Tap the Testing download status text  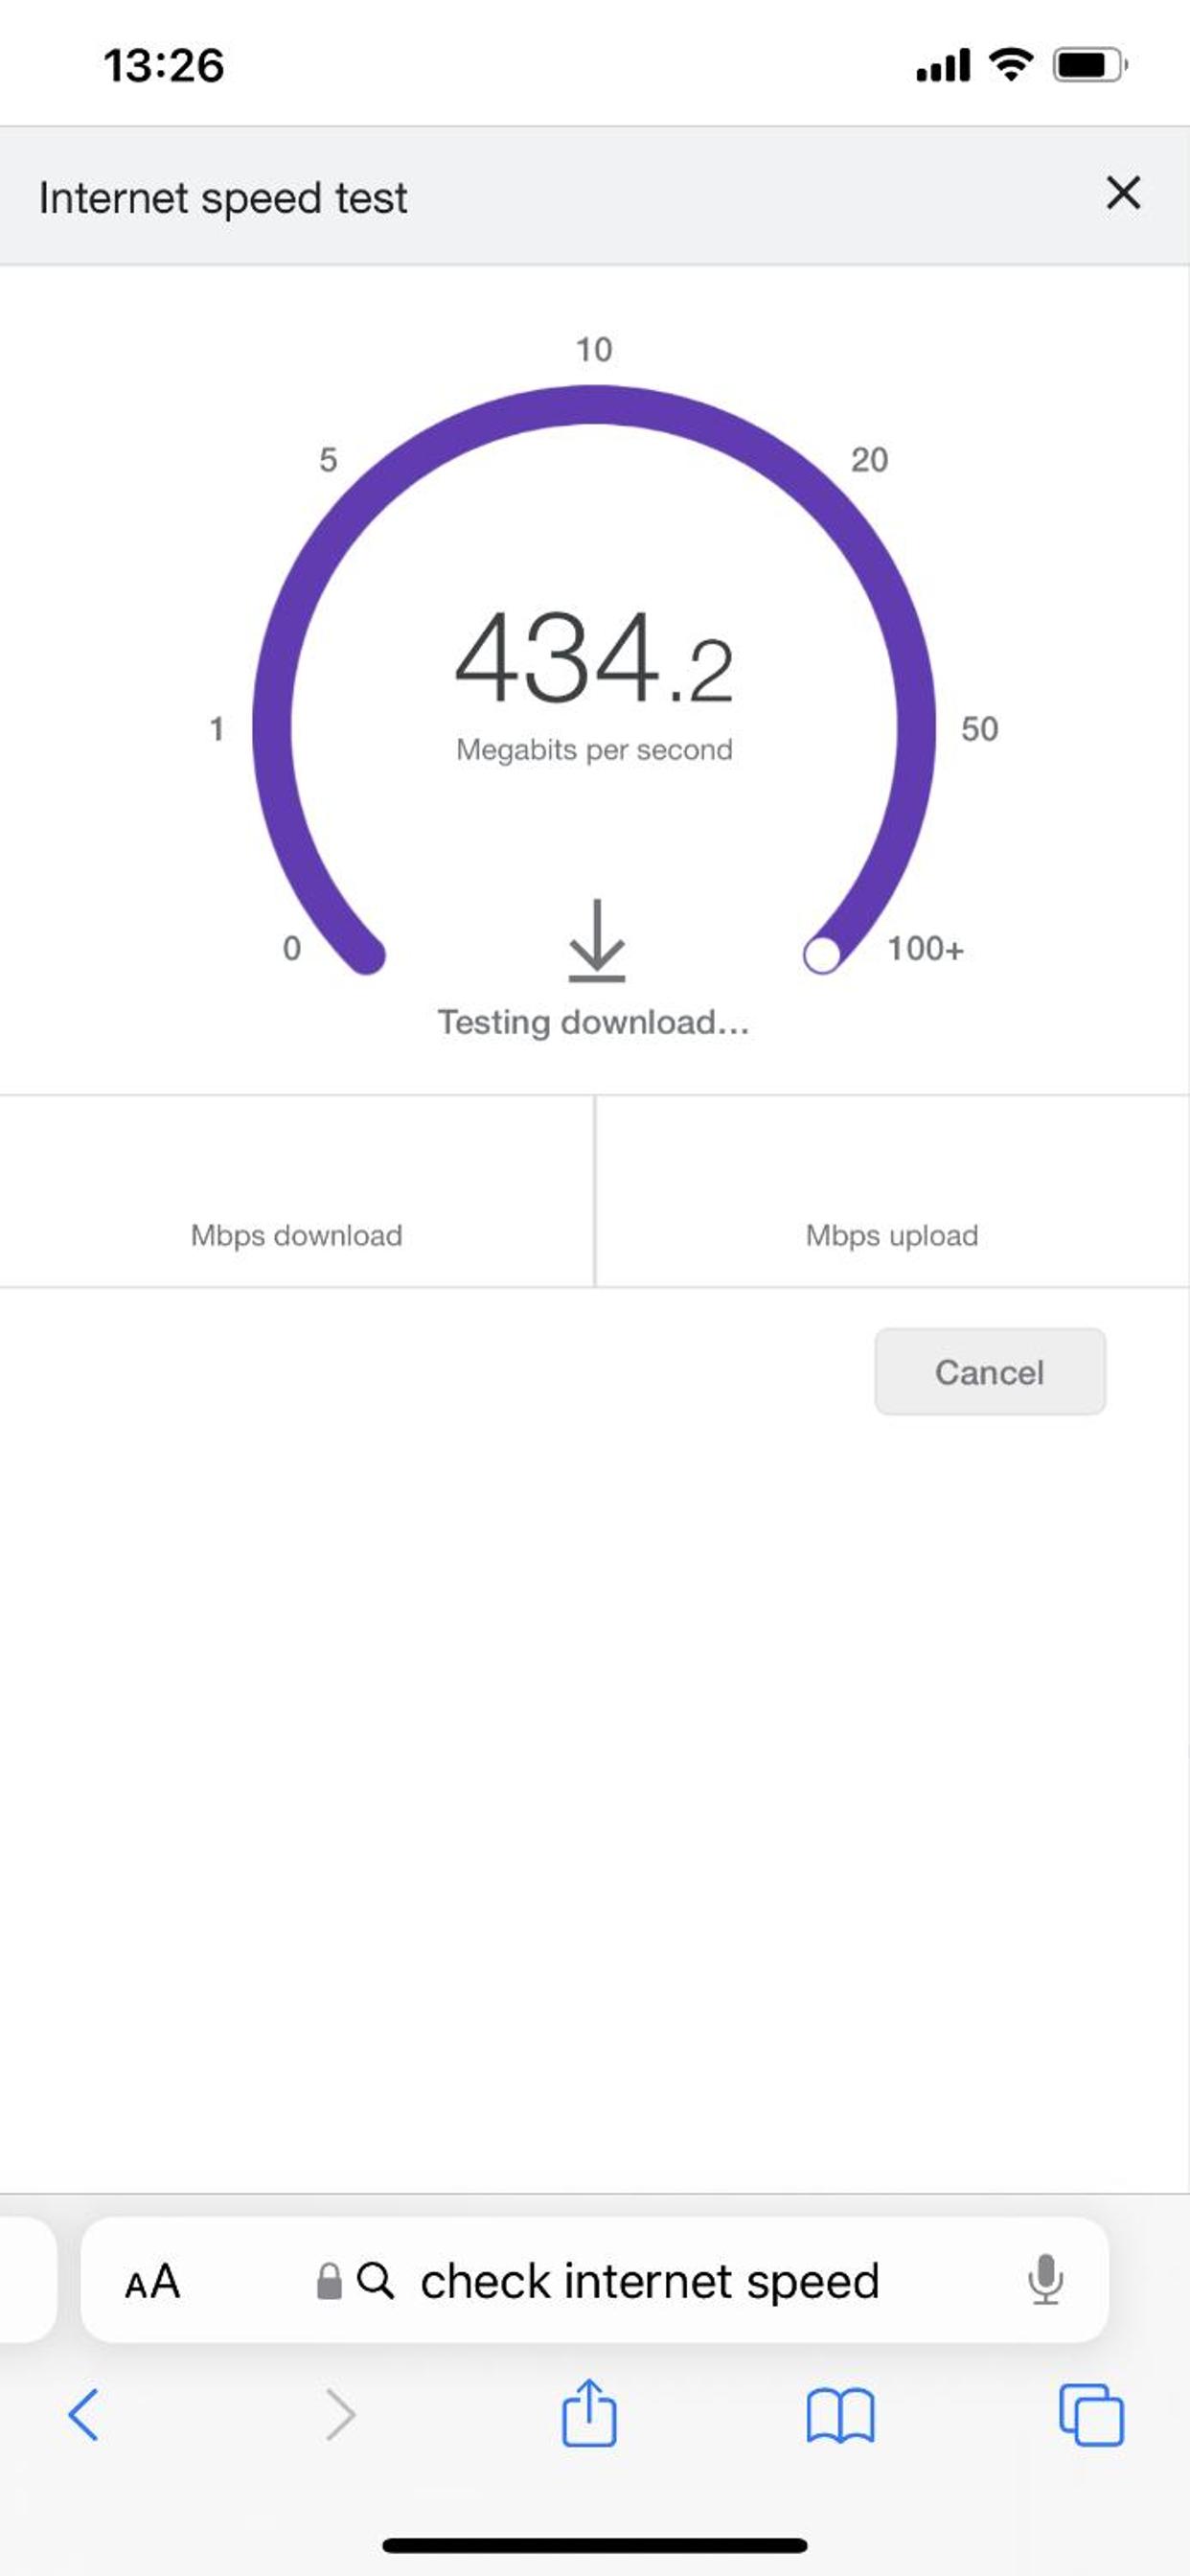pyautogui.click(x=594, y=1022)
